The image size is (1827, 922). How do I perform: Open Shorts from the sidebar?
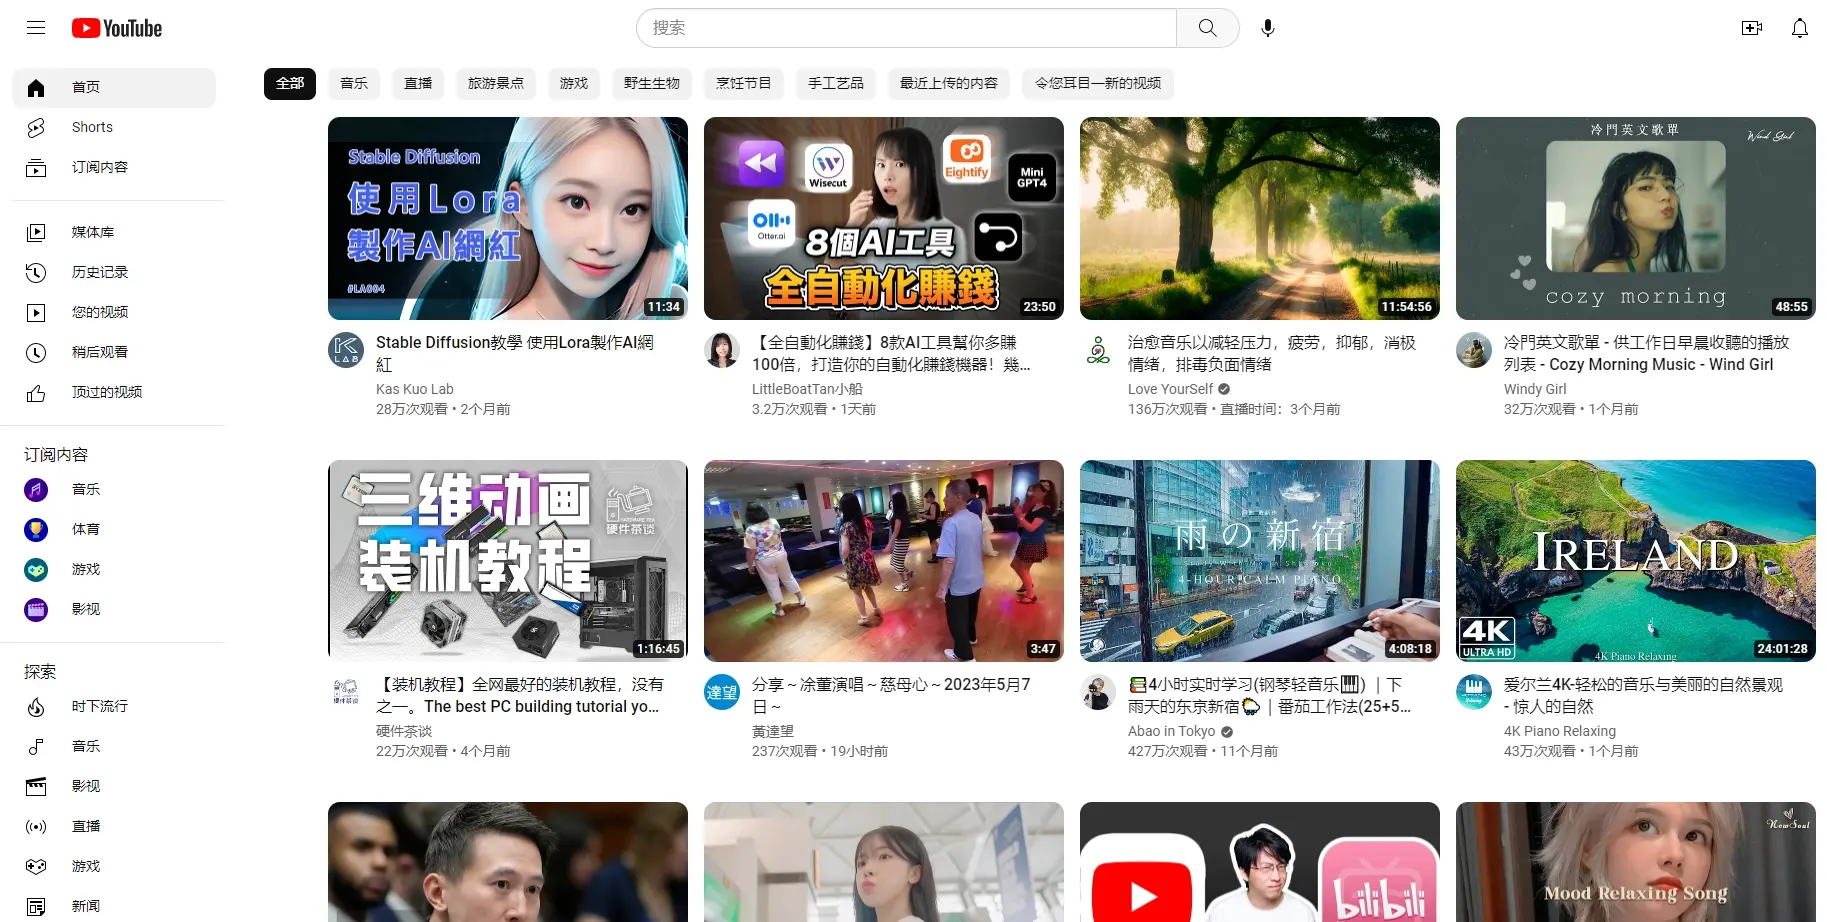pyautogui.click(x=92, y=127)
